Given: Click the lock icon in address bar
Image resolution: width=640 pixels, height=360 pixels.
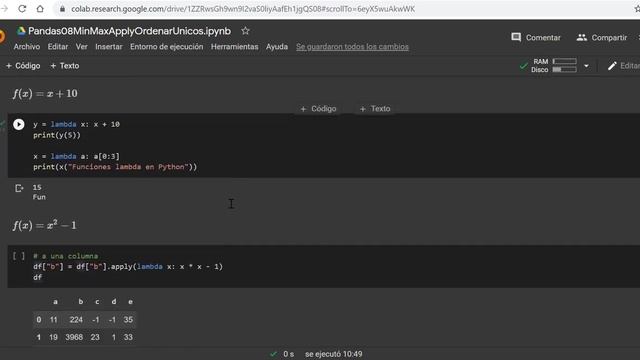Looking at the screenshot, I should [62, 9].
